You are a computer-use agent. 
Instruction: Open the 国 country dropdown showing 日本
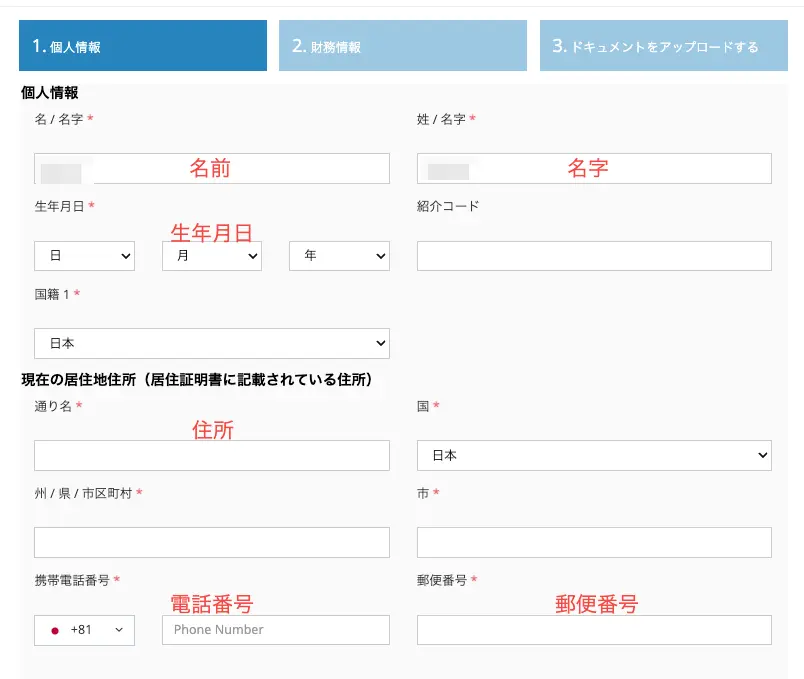point(593,454)
